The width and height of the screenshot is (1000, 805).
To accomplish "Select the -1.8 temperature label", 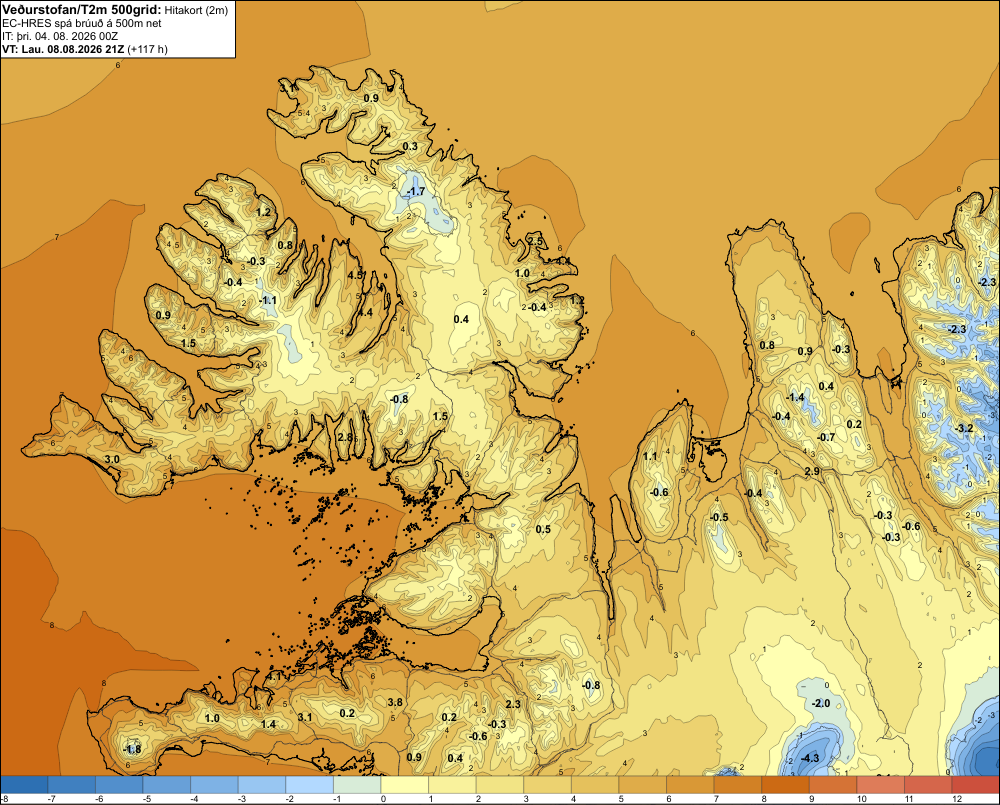I will 131,749.
